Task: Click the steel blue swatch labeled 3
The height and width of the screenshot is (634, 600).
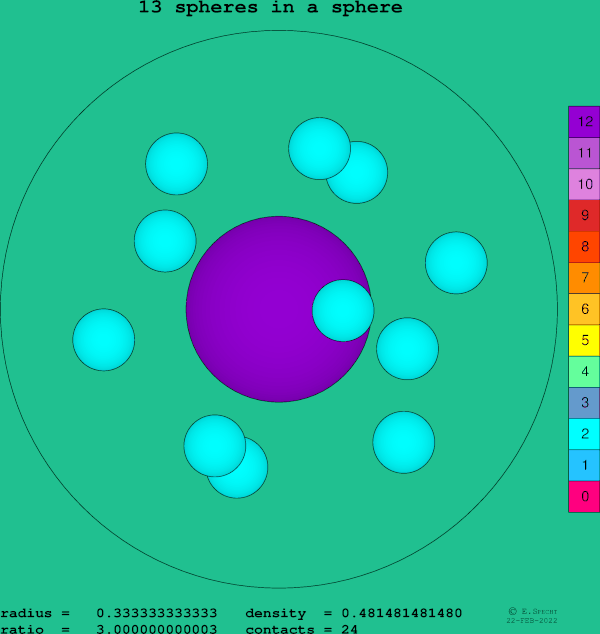Action: 584,403
